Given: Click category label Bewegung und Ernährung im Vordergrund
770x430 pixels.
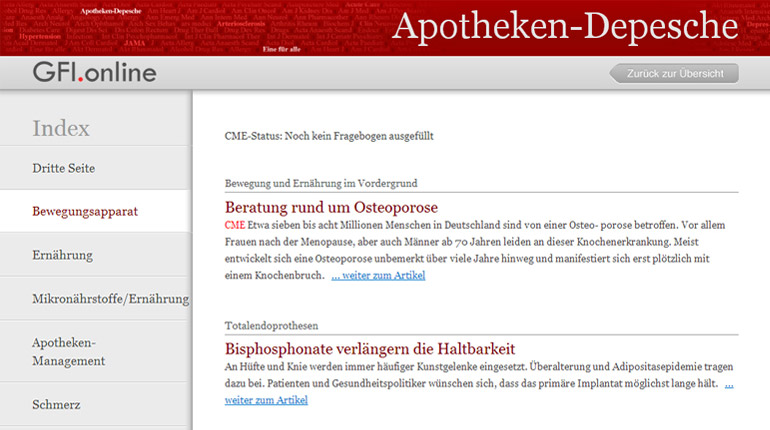Looking at the screenshot, I should (321, 184).
